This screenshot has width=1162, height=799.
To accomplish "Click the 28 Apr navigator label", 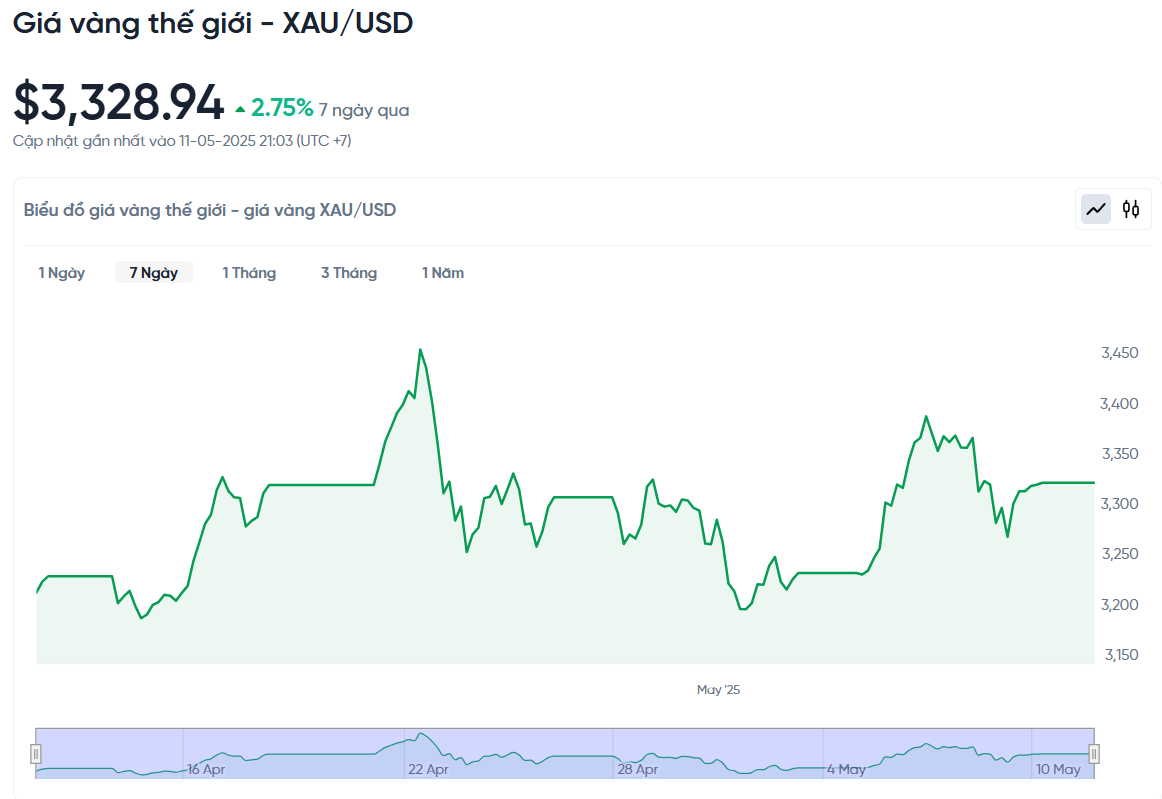I will tap(638, 769).
